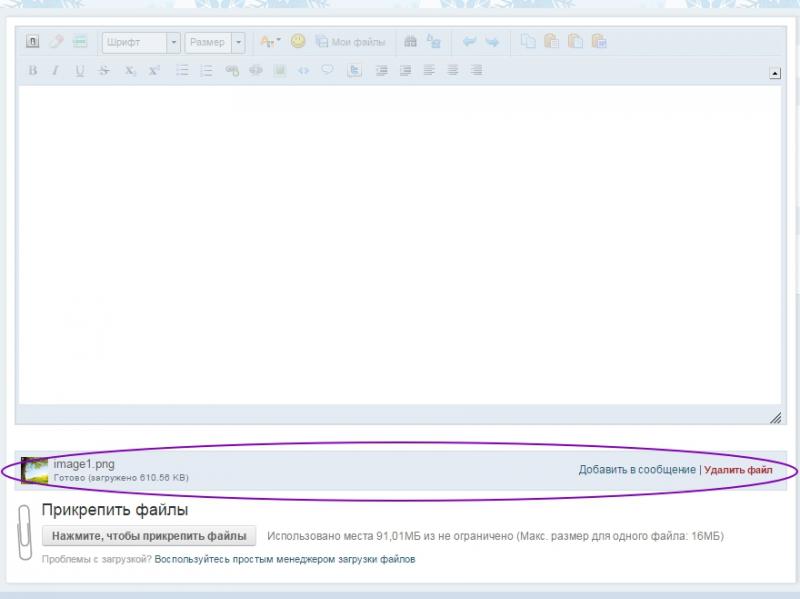Open the Размер size dropdown

215,43
